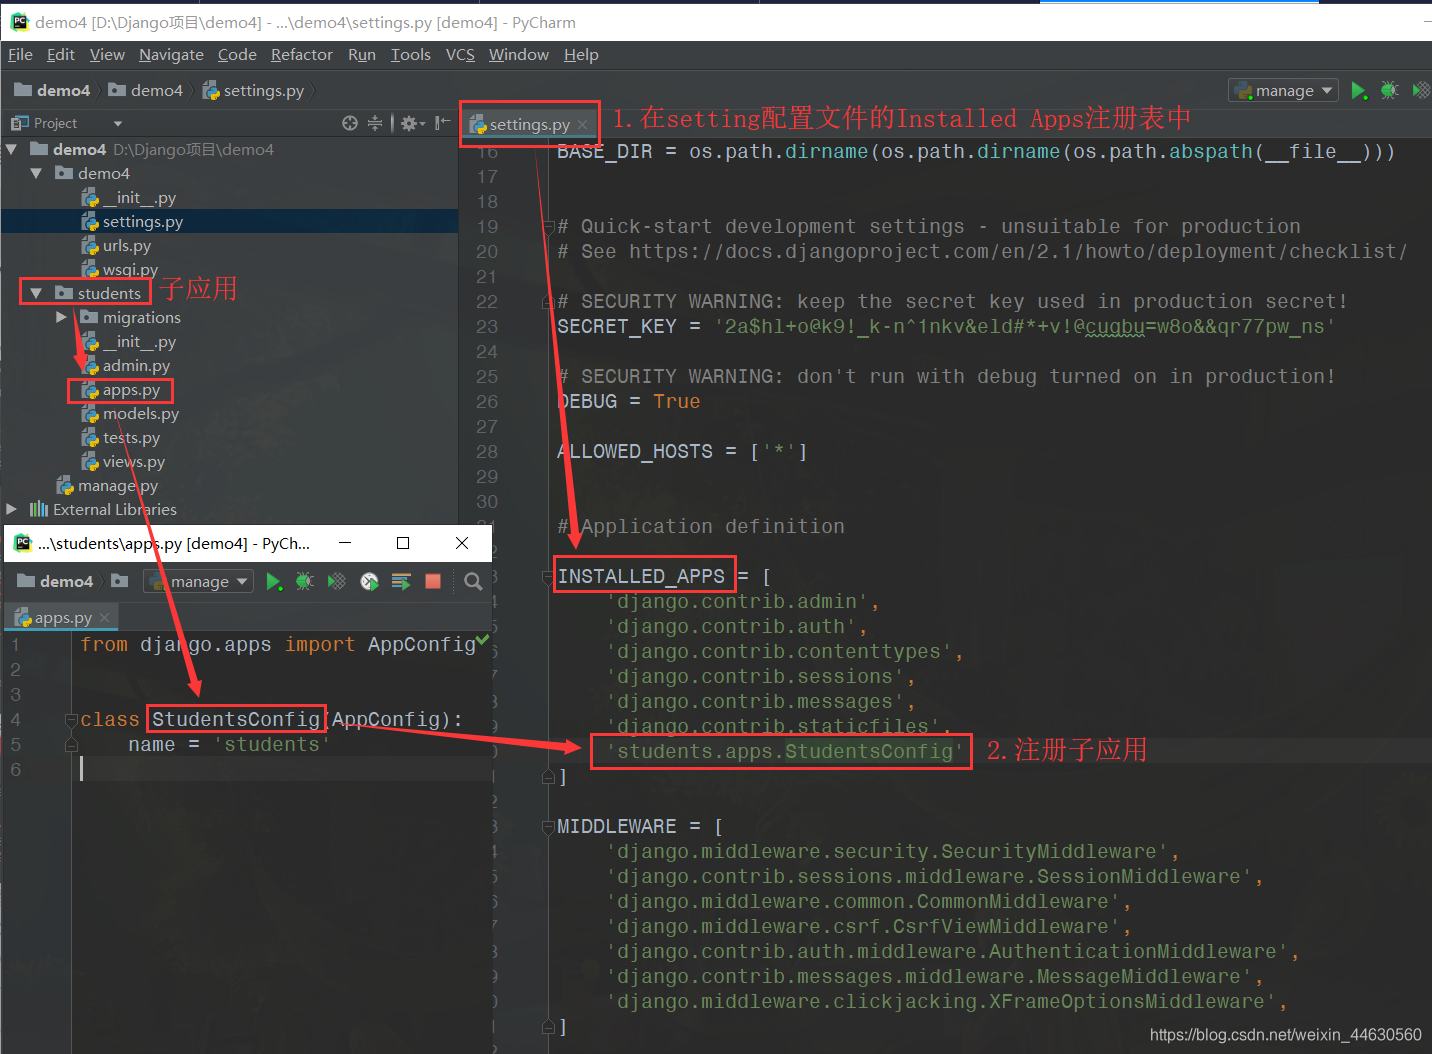Click DEBUG = True line in settings
Viewport: 1432px width, 1054px height.
(628, 401)
